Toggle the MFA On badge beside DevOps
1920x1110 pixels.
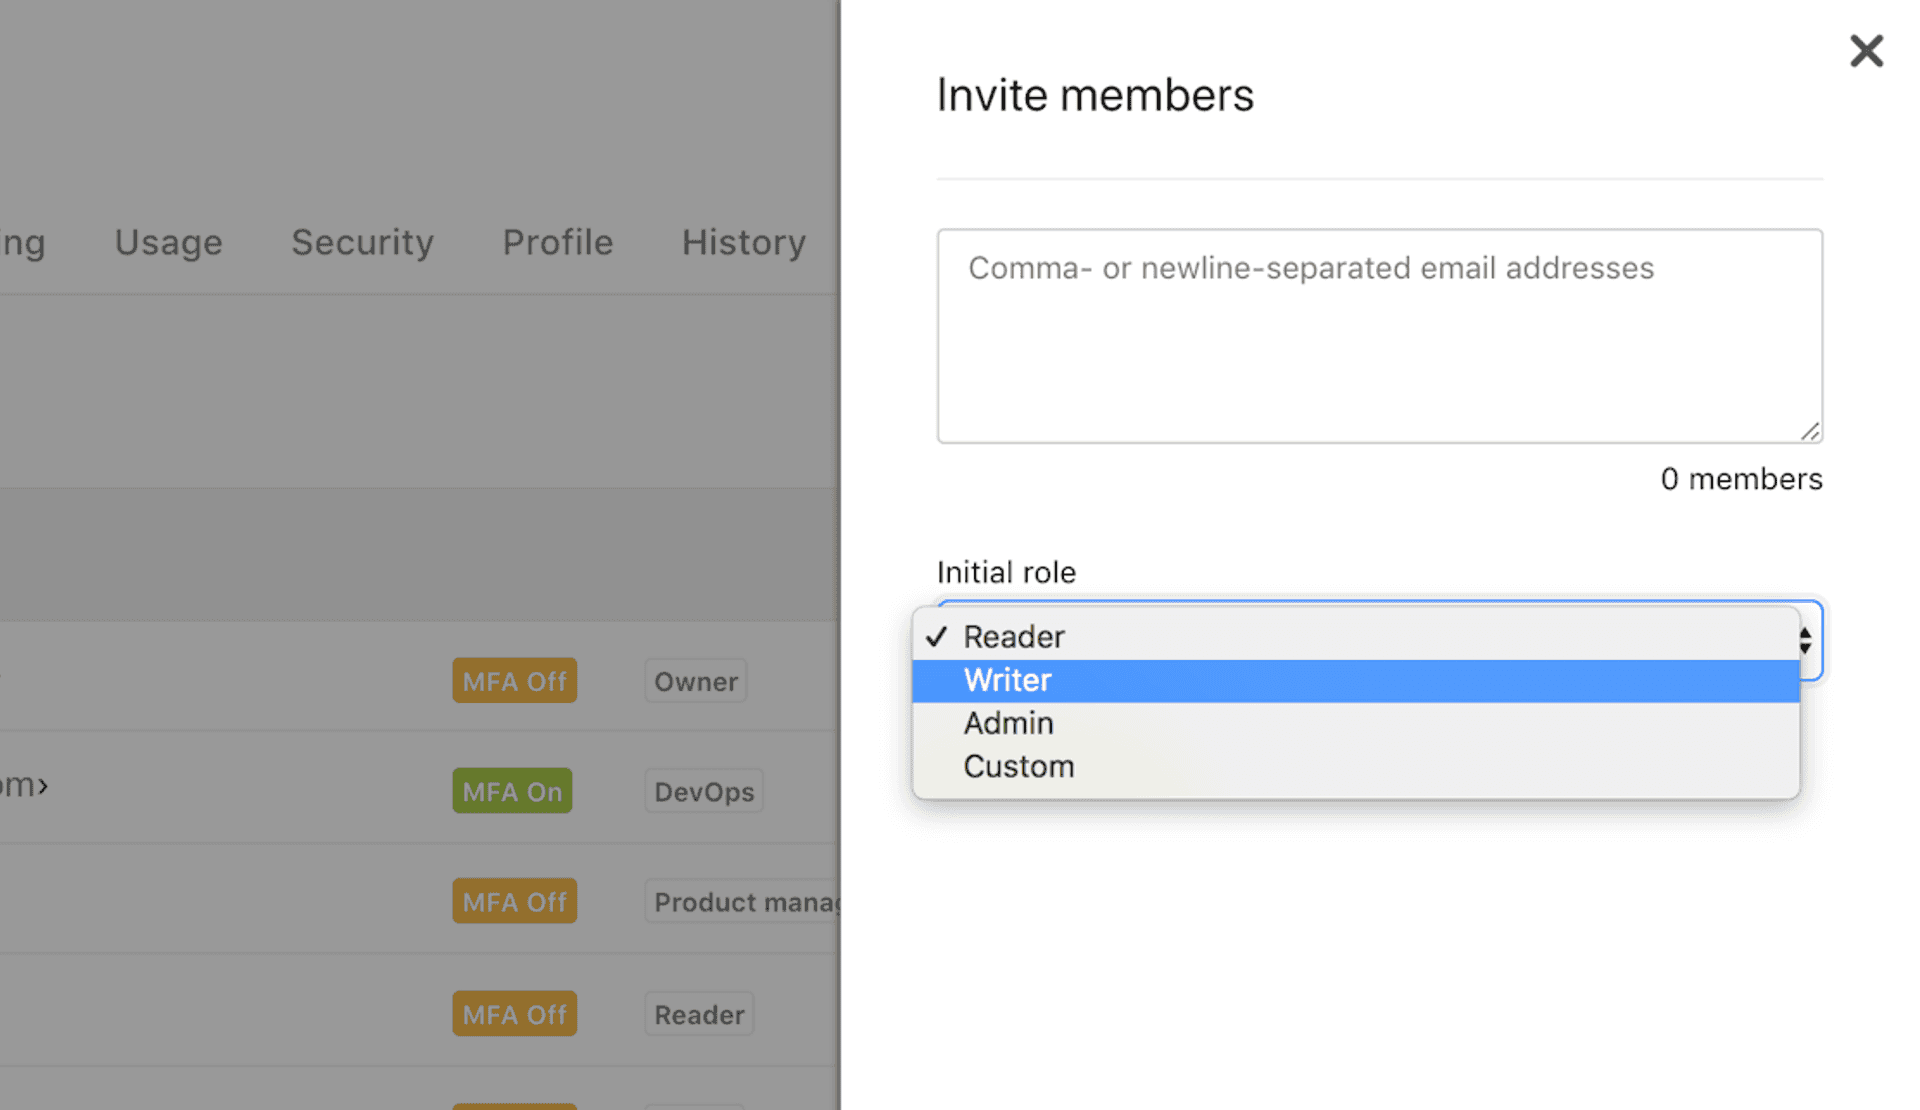[511, 790]
